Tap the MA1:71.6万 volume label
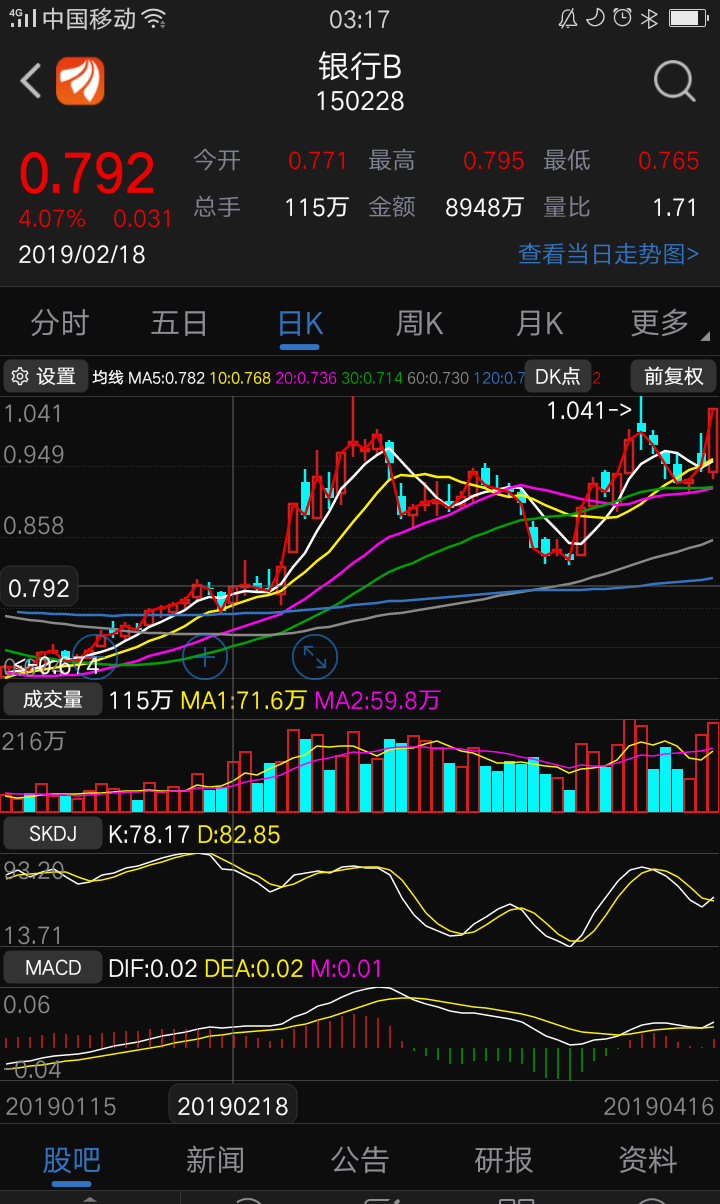This screenshot has height=1204, width=720. (243, 700)
